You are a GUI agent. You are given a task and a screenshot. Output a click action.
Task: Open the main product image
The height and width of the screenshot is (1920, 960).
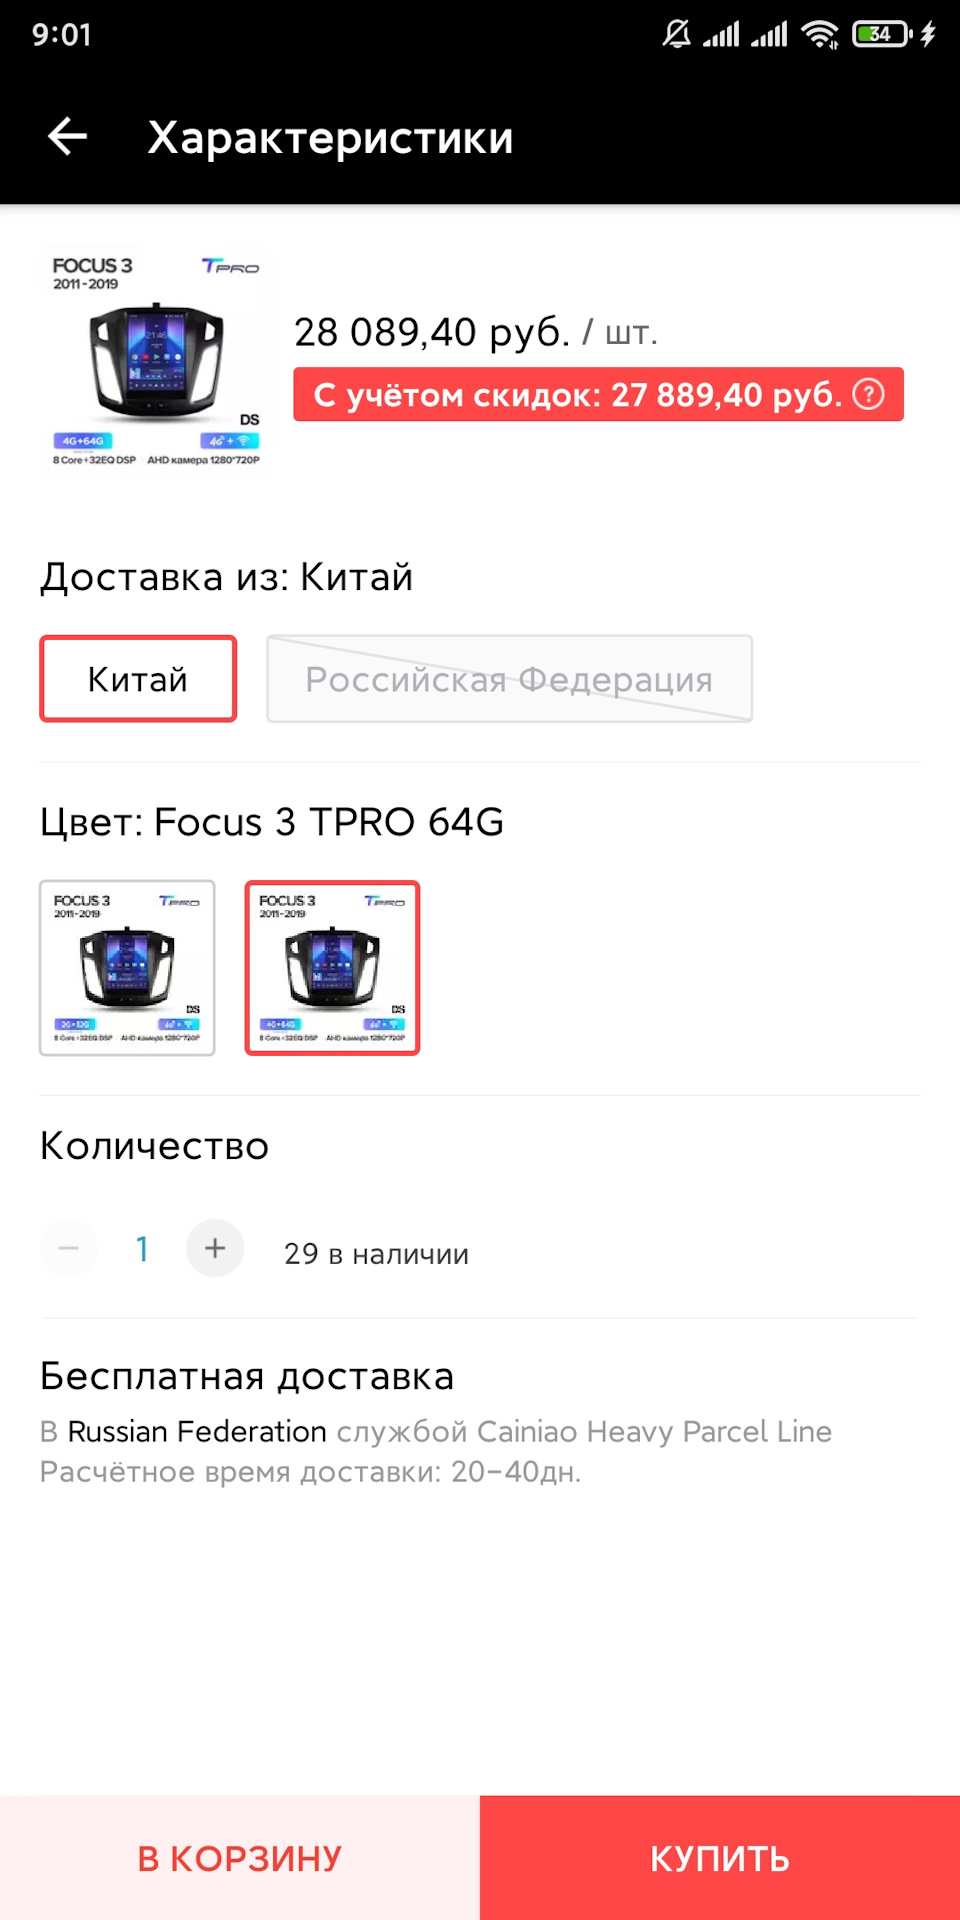point(155,359)
